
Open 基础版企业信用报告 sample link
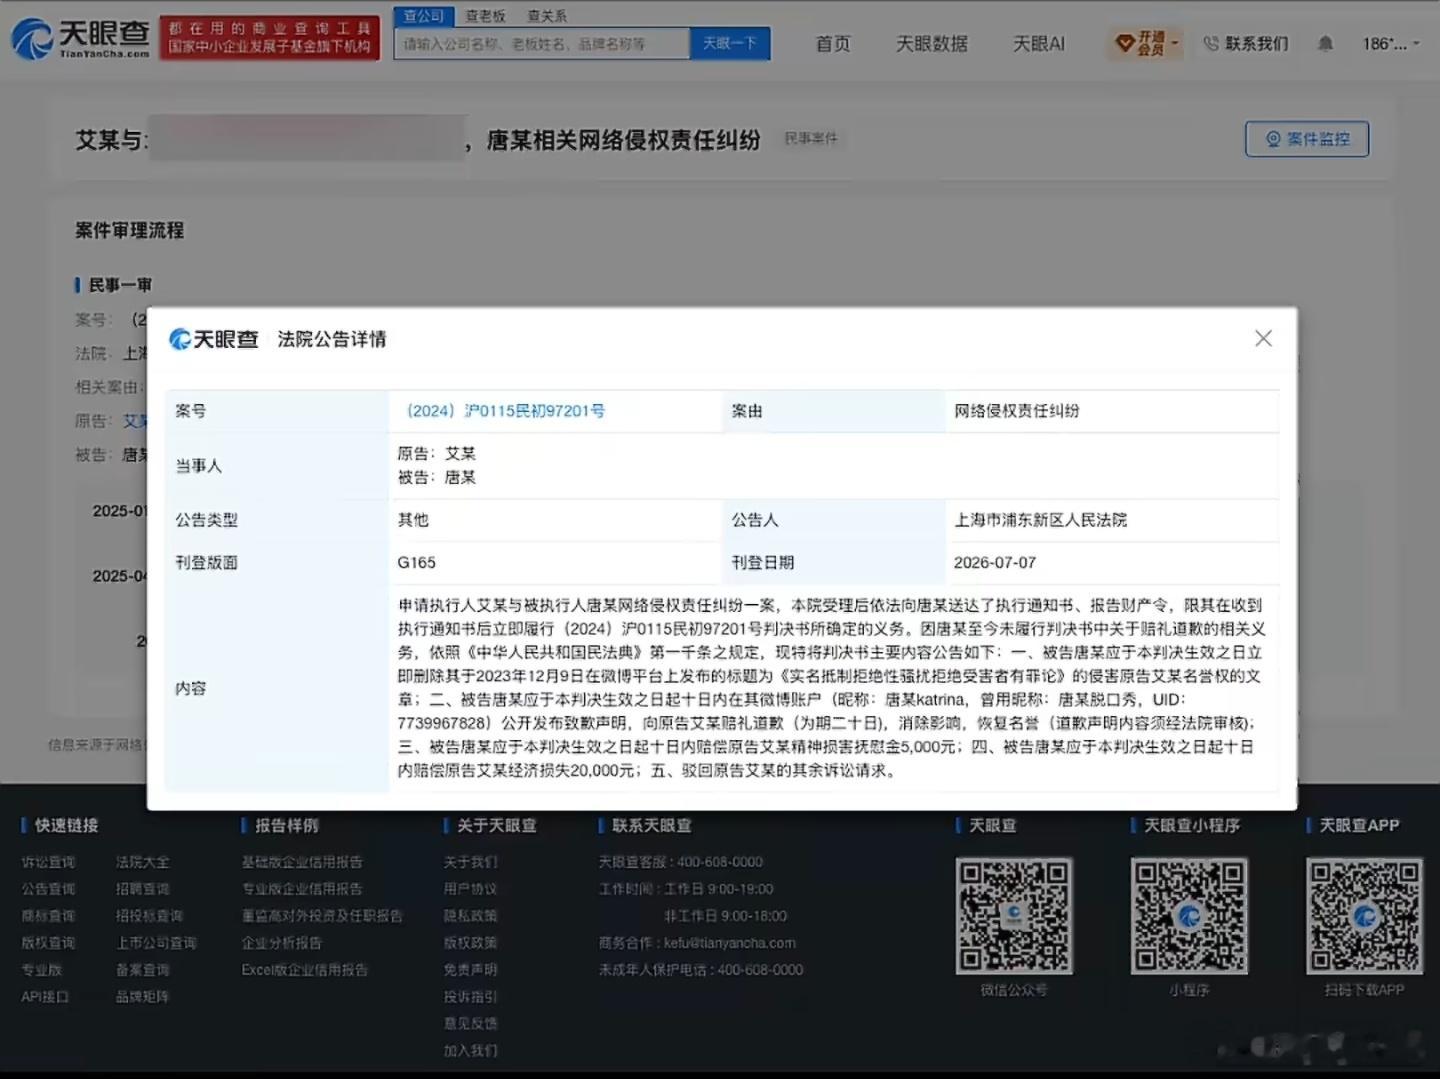click(x=302, y=862)
